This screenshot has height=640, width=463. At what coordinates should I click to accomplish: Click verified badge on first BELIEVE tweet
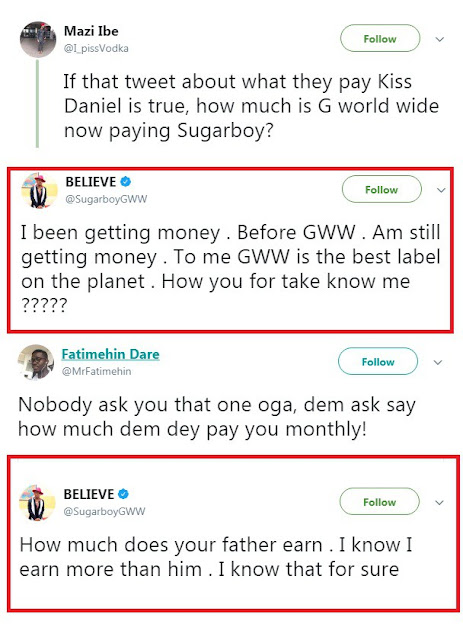[x=126, y=182]
